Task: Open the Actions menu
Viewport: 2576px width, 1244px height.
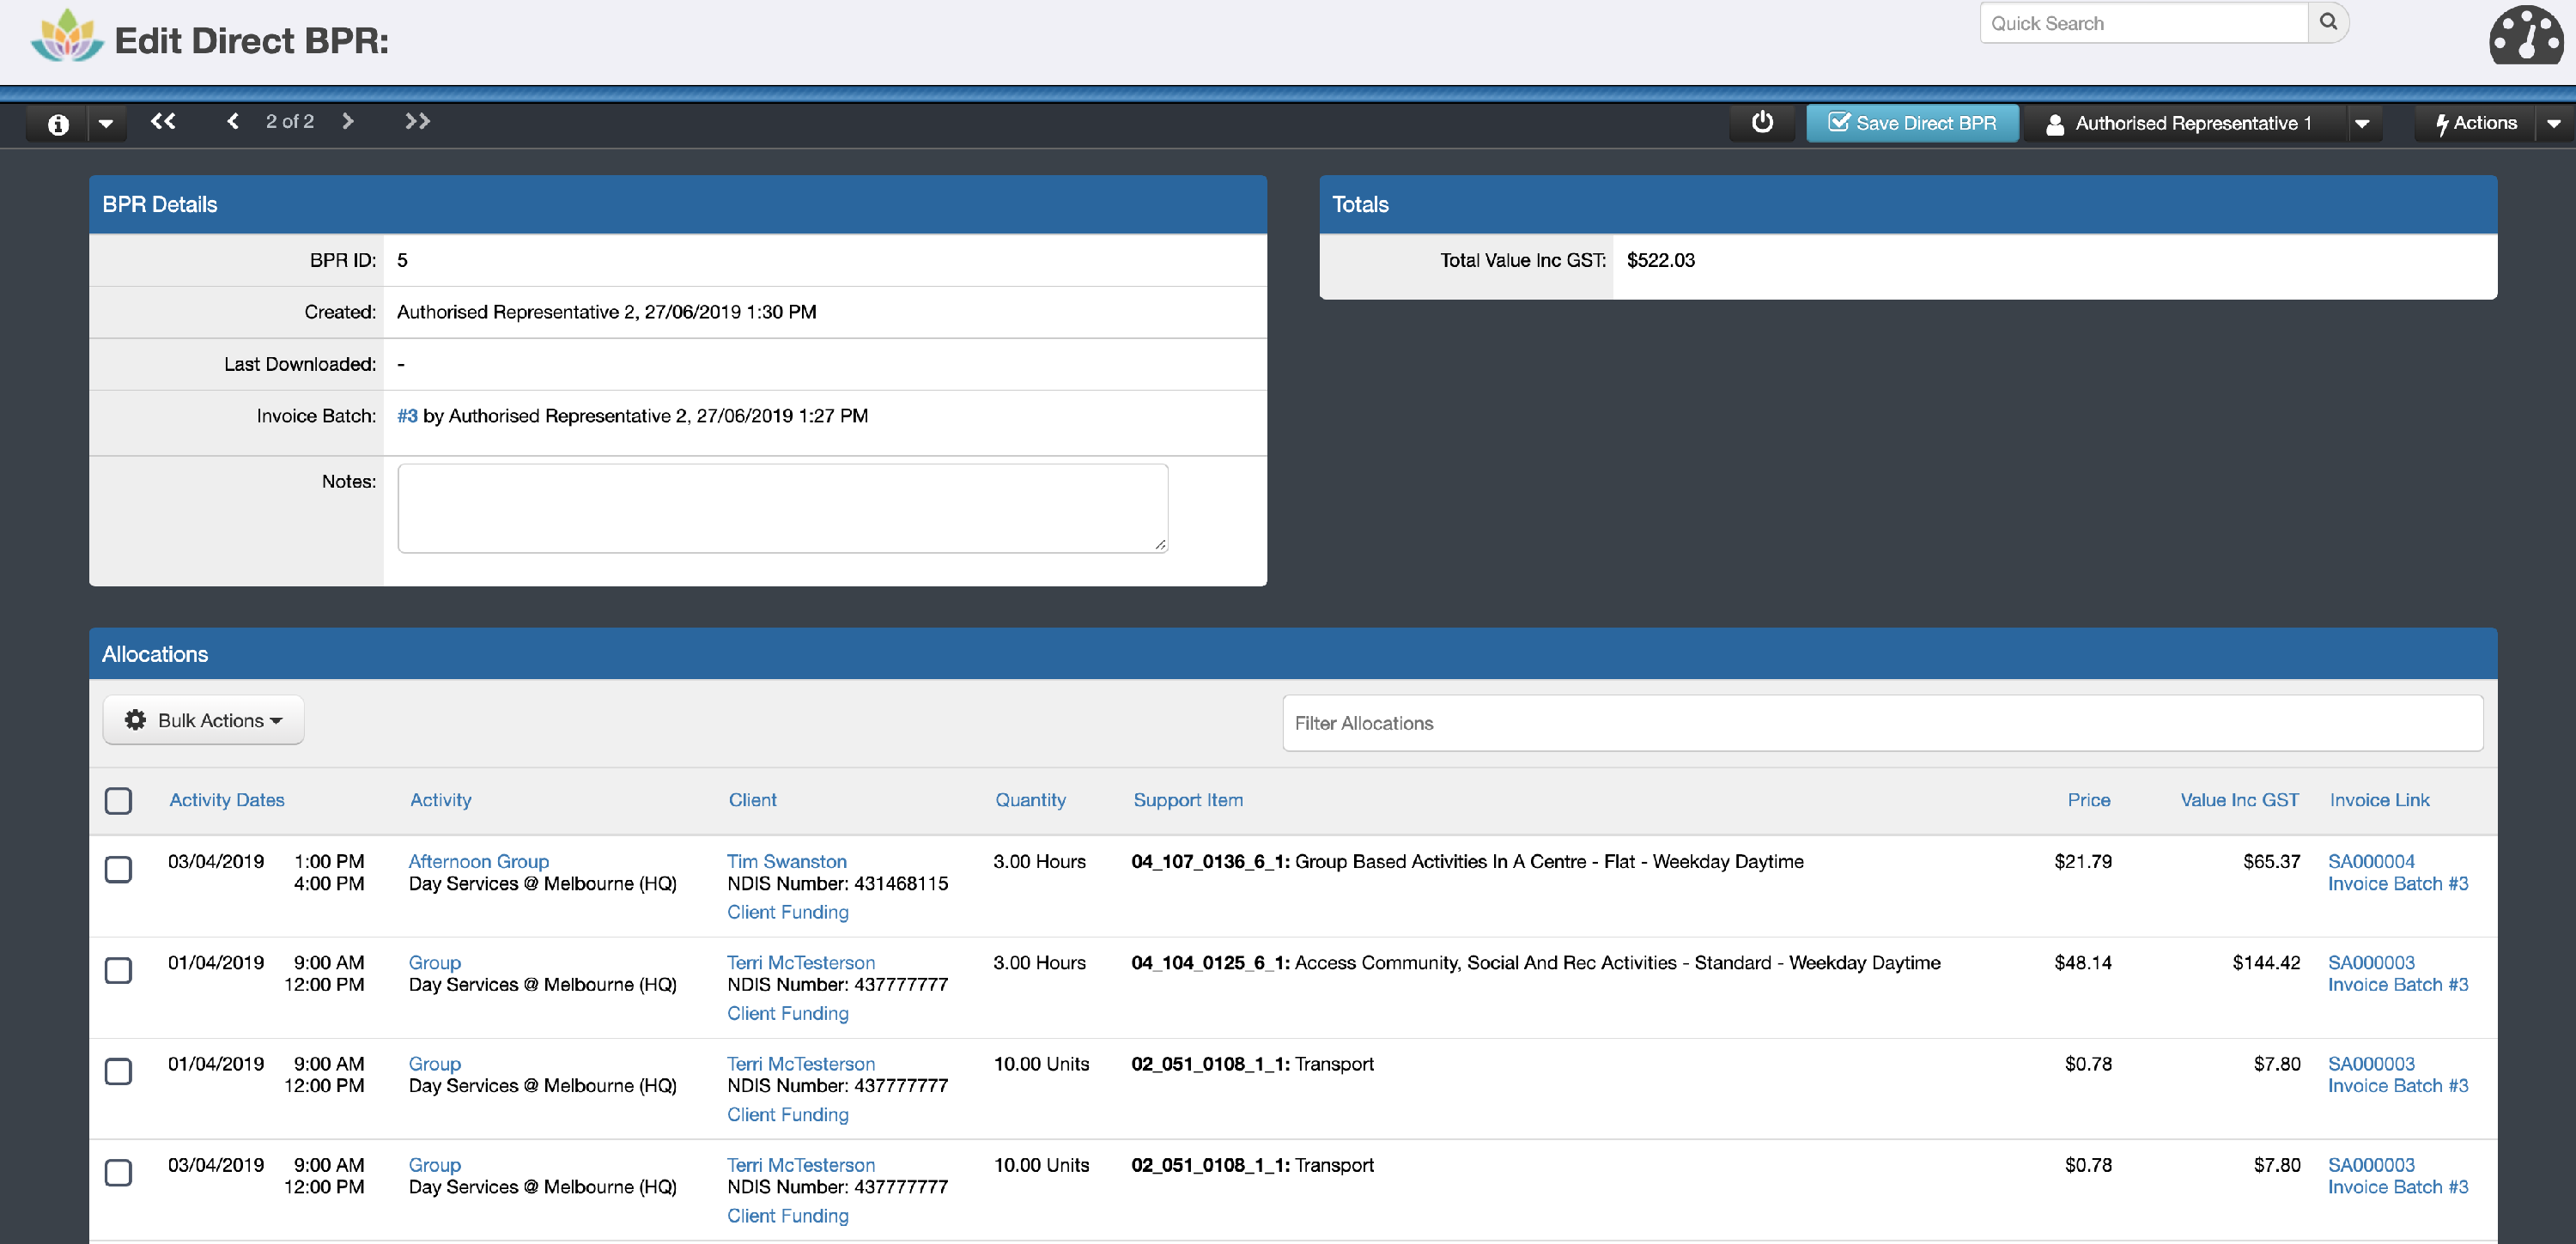Action: click(x=2481, y=123)
